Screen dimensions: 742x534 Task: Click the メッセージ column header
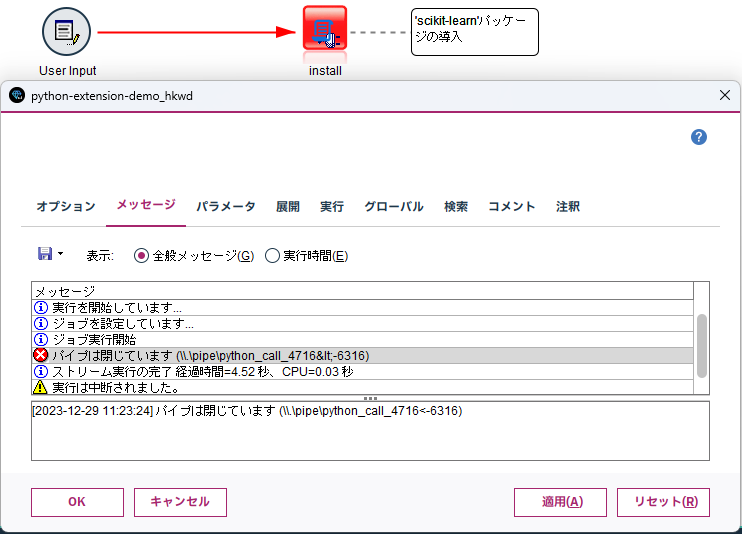362,291
